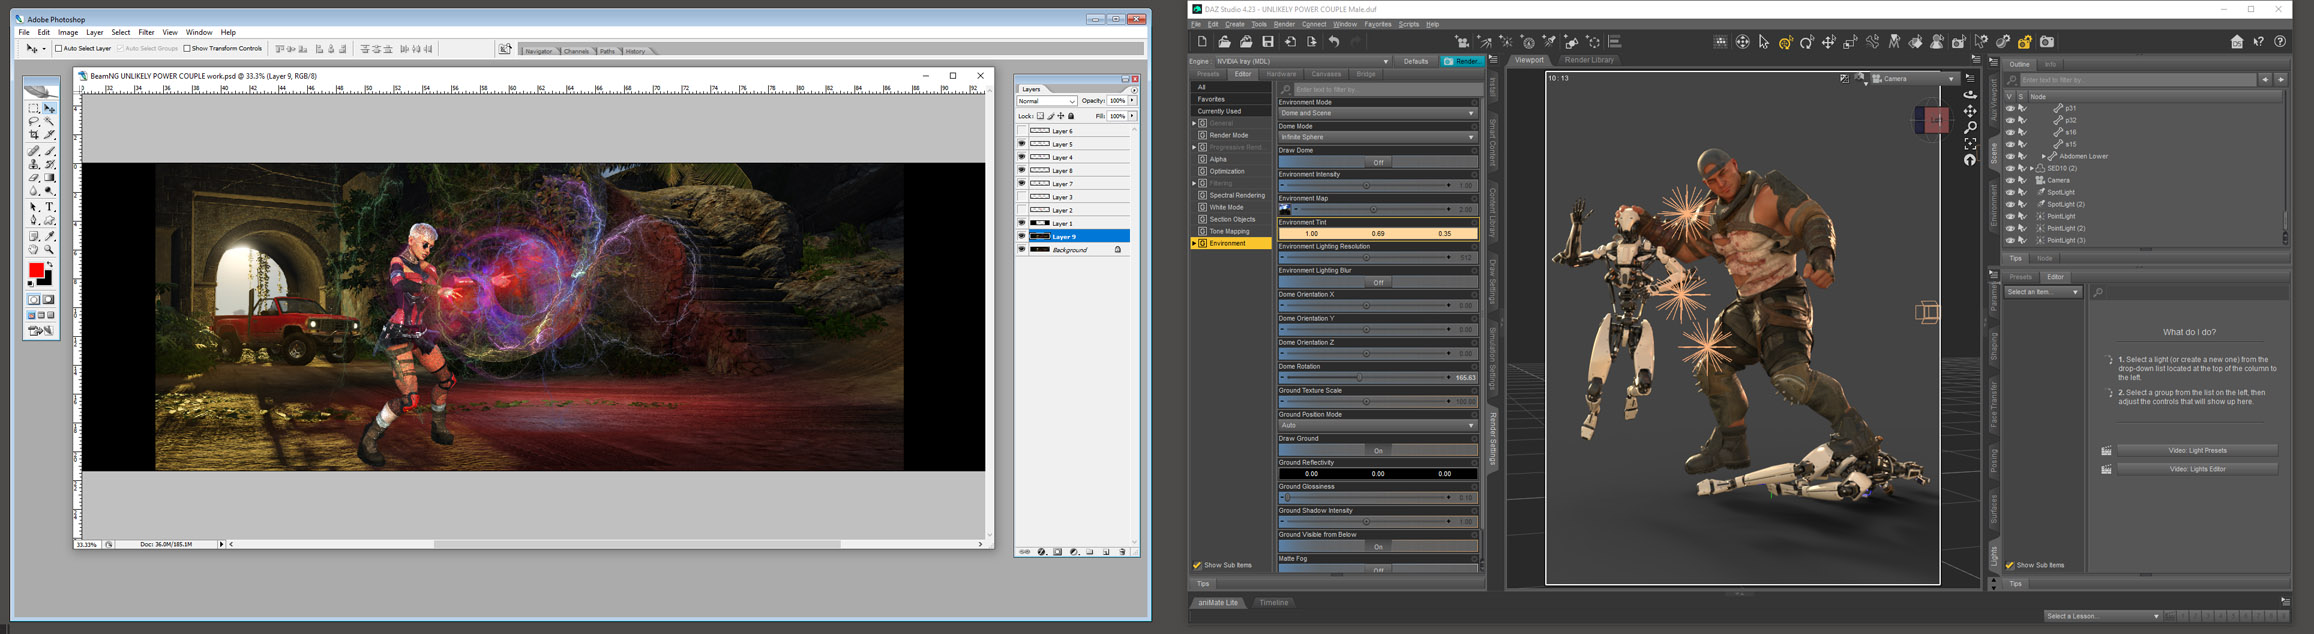Select Tone Mapping in render settings list

point(1229,231)
